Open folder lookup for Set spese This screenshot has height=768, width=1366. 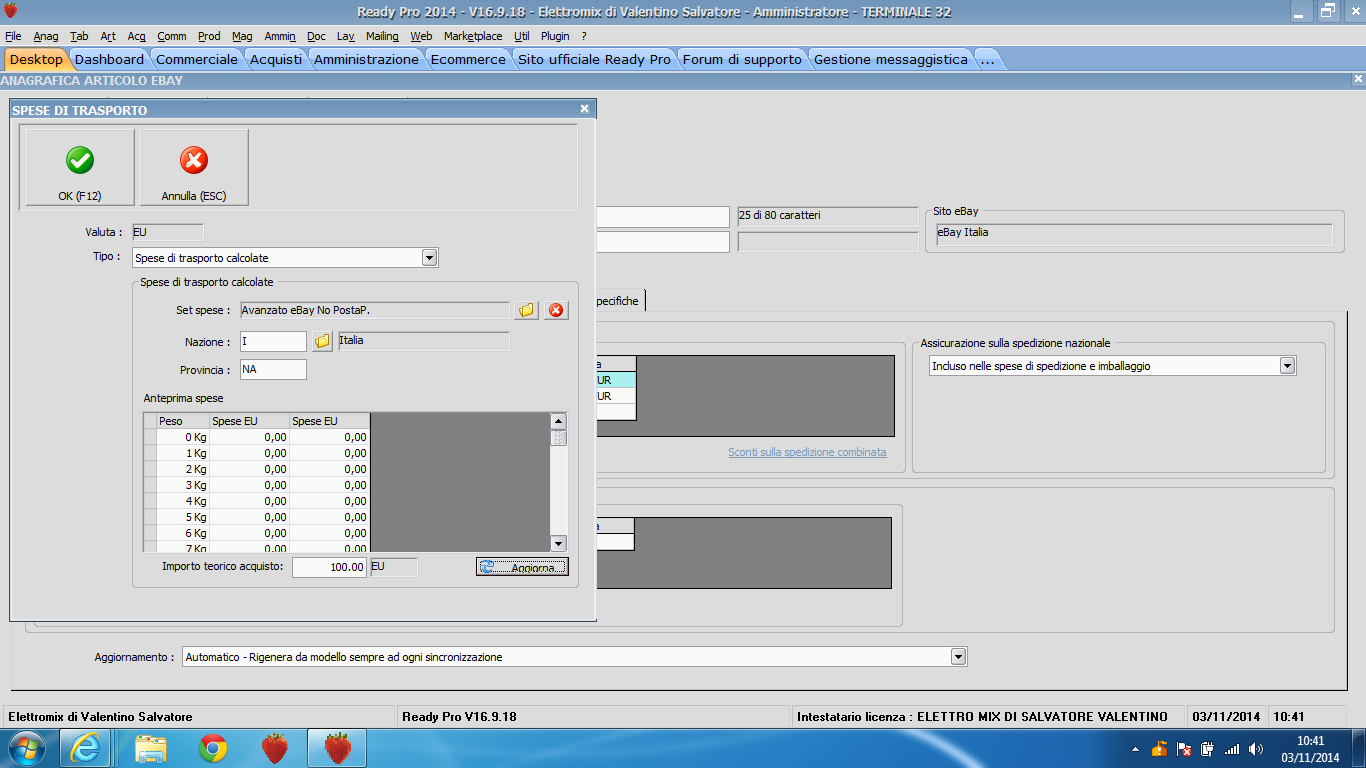(526, 310)
